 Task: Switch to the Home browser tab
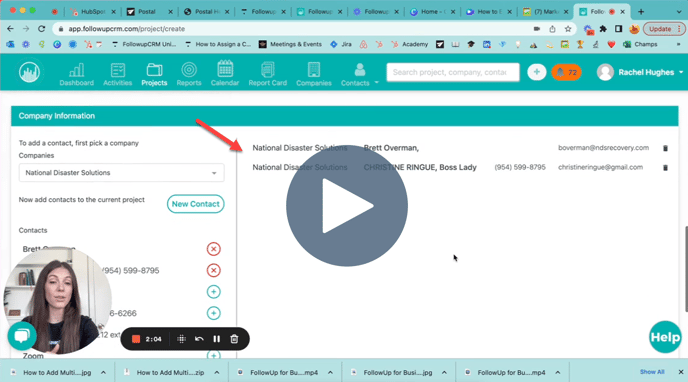432,12
